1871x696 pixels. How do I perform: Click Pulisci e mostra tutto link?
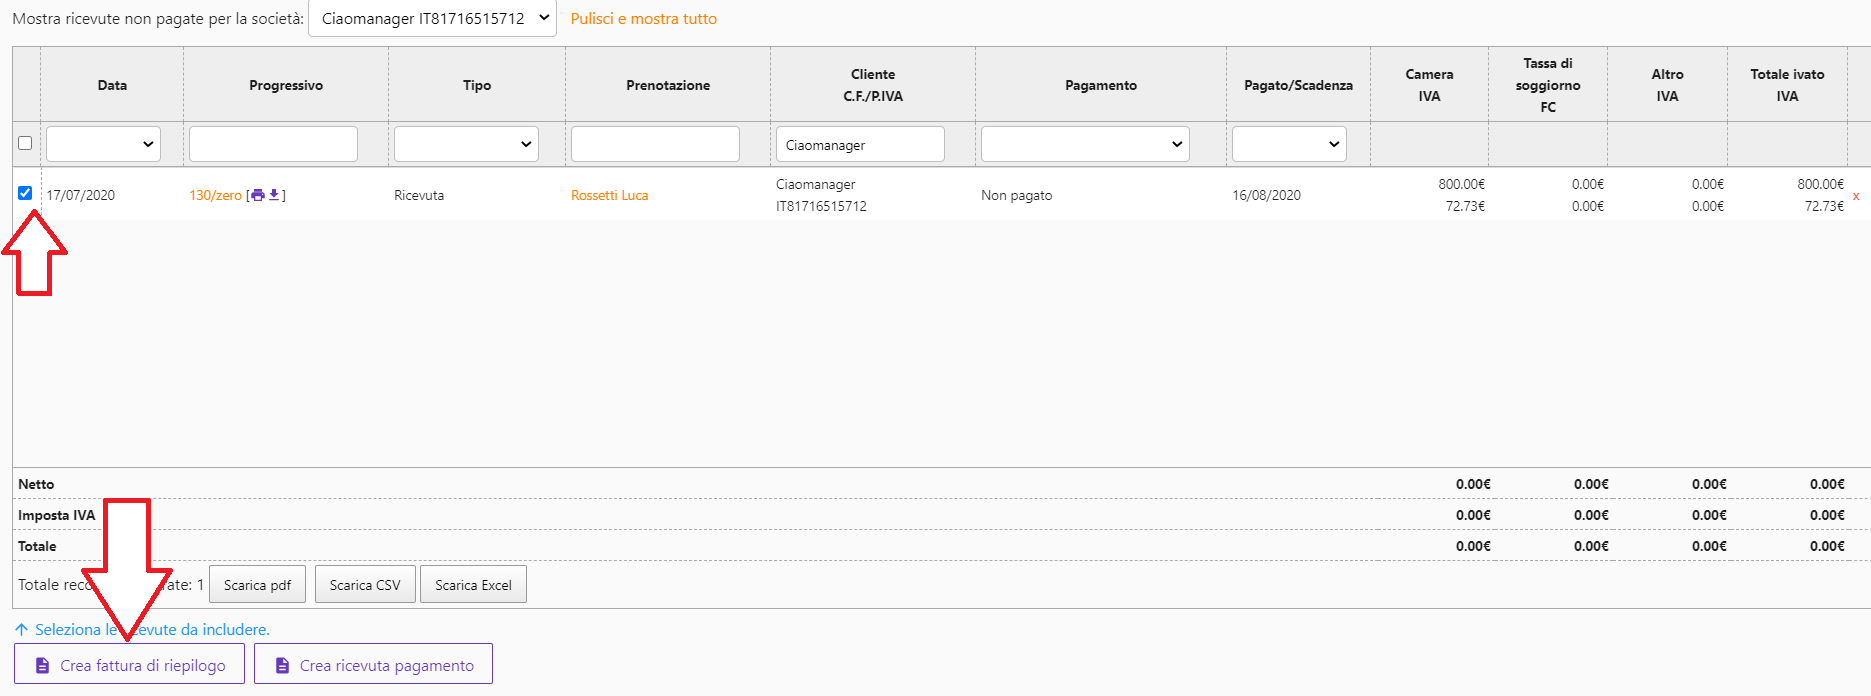click(643, 19)
